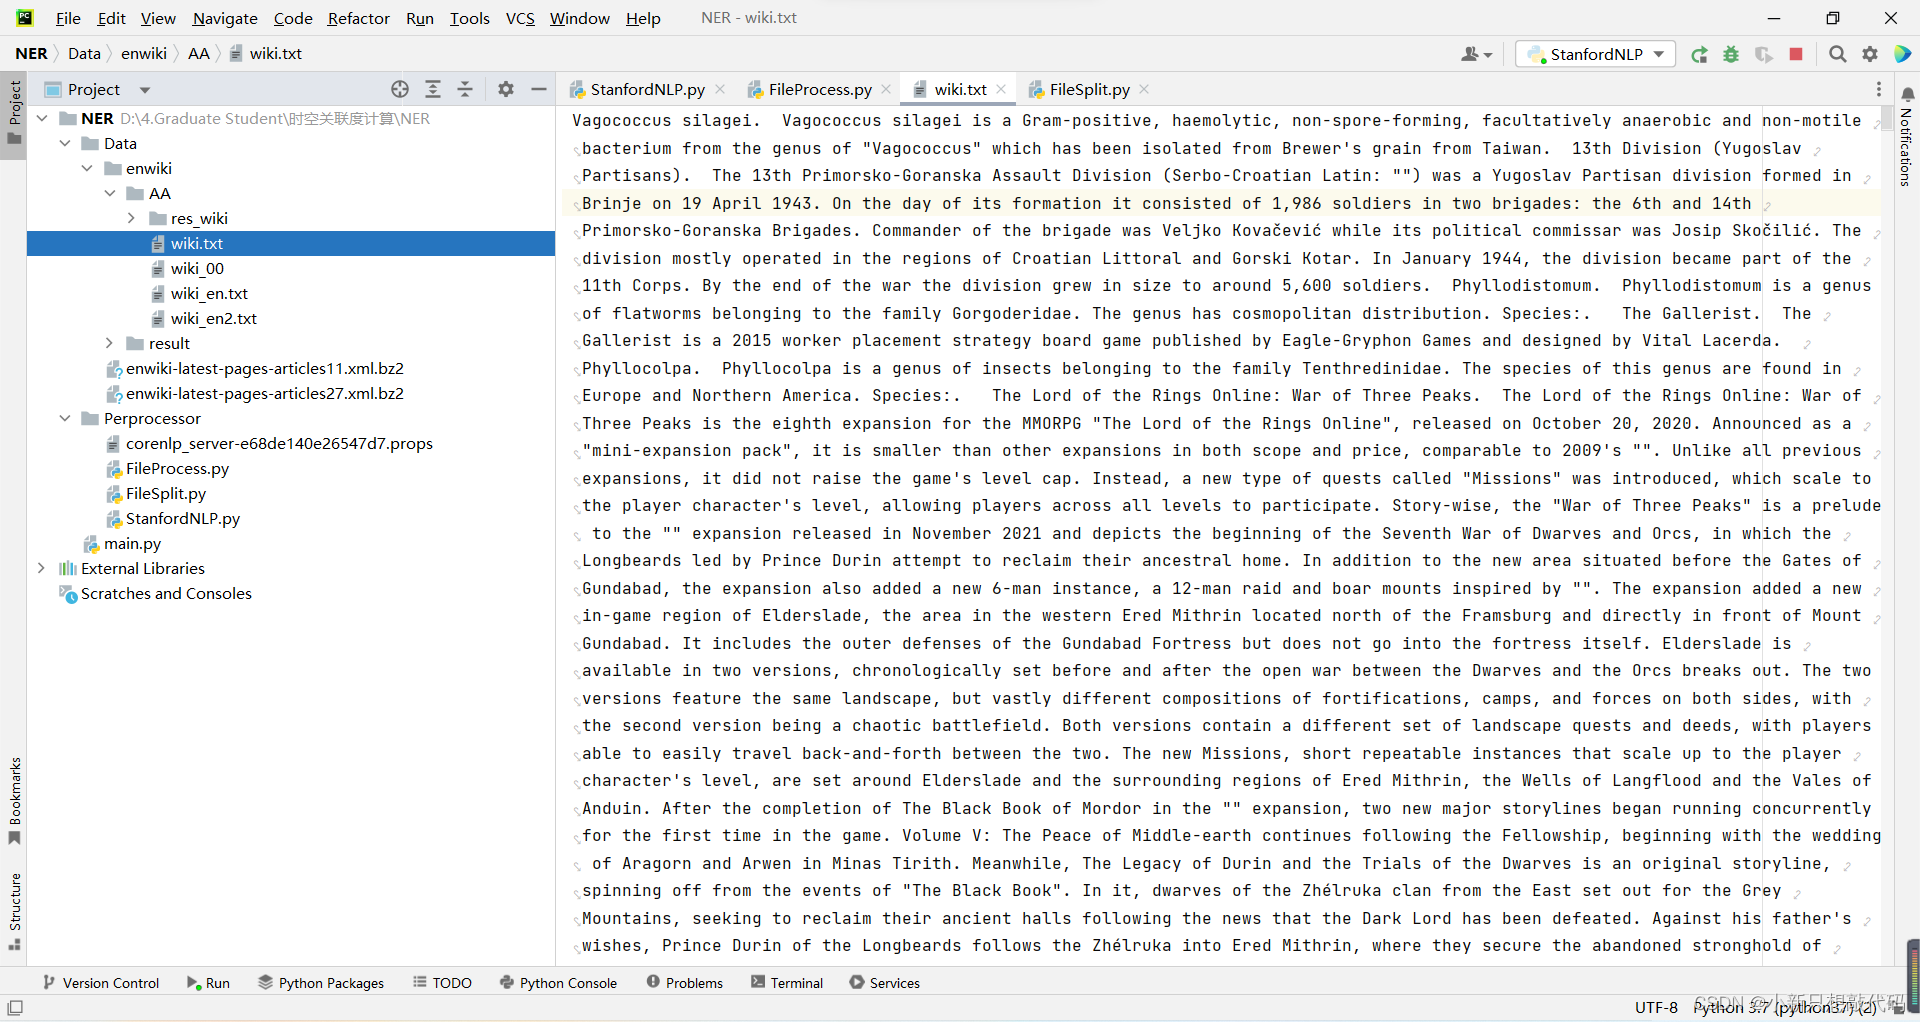Click enwiki breadcrumb in navigation bar
This screenshot has height=1022, width=1920.
pos(144,54)
